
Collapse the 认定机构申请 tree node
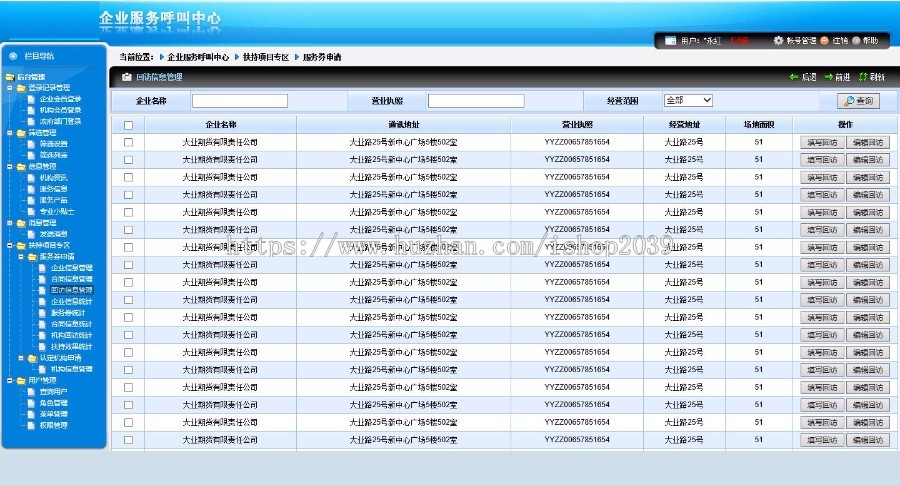[x=21, y=358]
